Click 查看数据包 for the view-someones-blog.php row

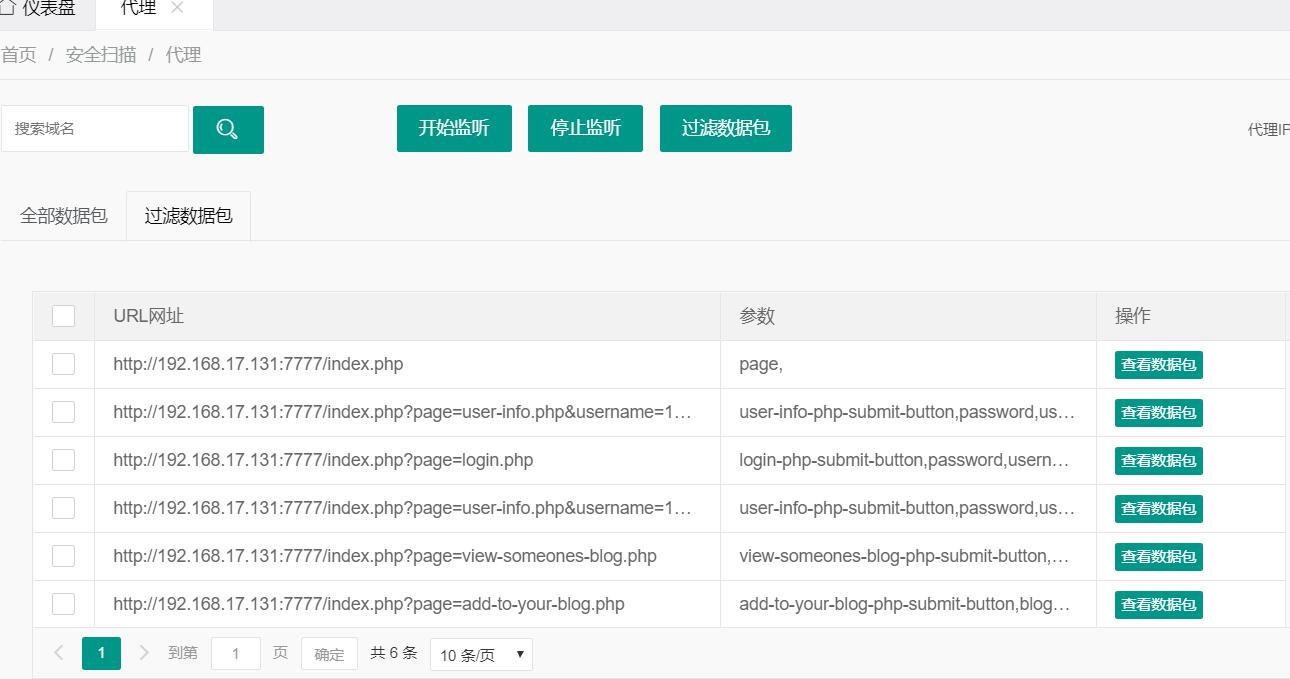point(1158,557)
